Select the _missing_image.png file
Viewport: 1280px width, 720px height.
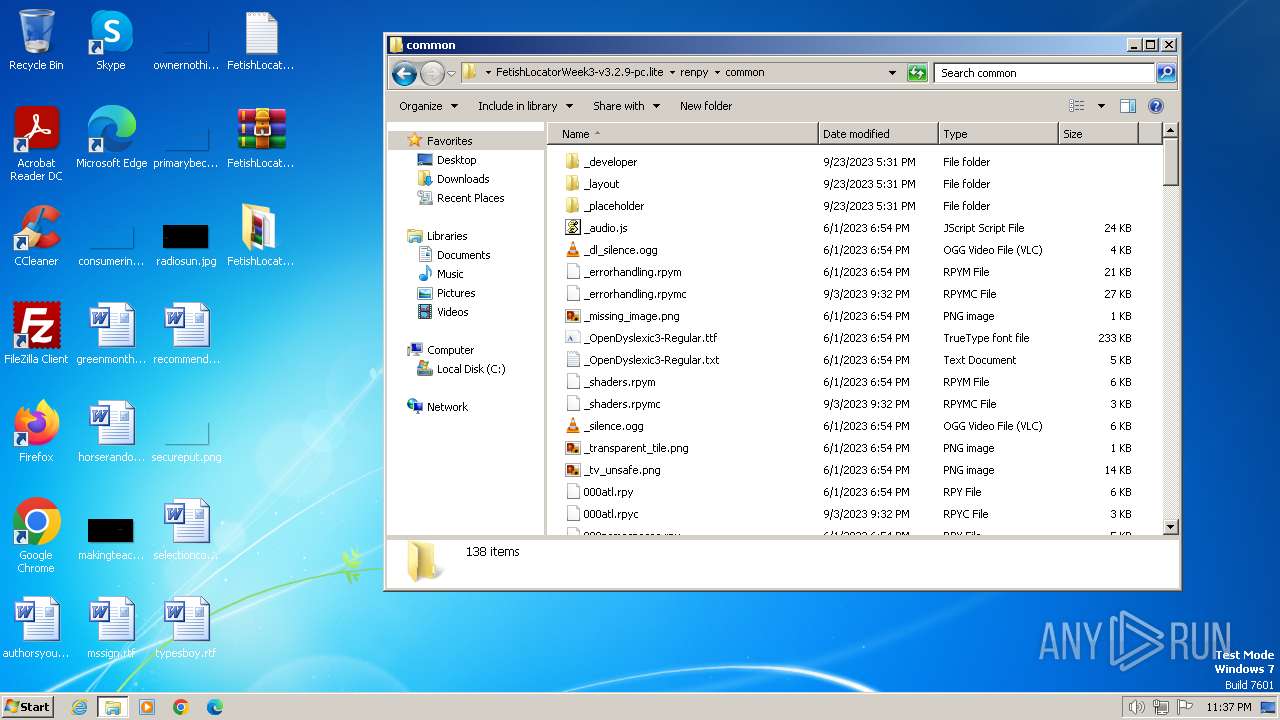click(631, 316)
